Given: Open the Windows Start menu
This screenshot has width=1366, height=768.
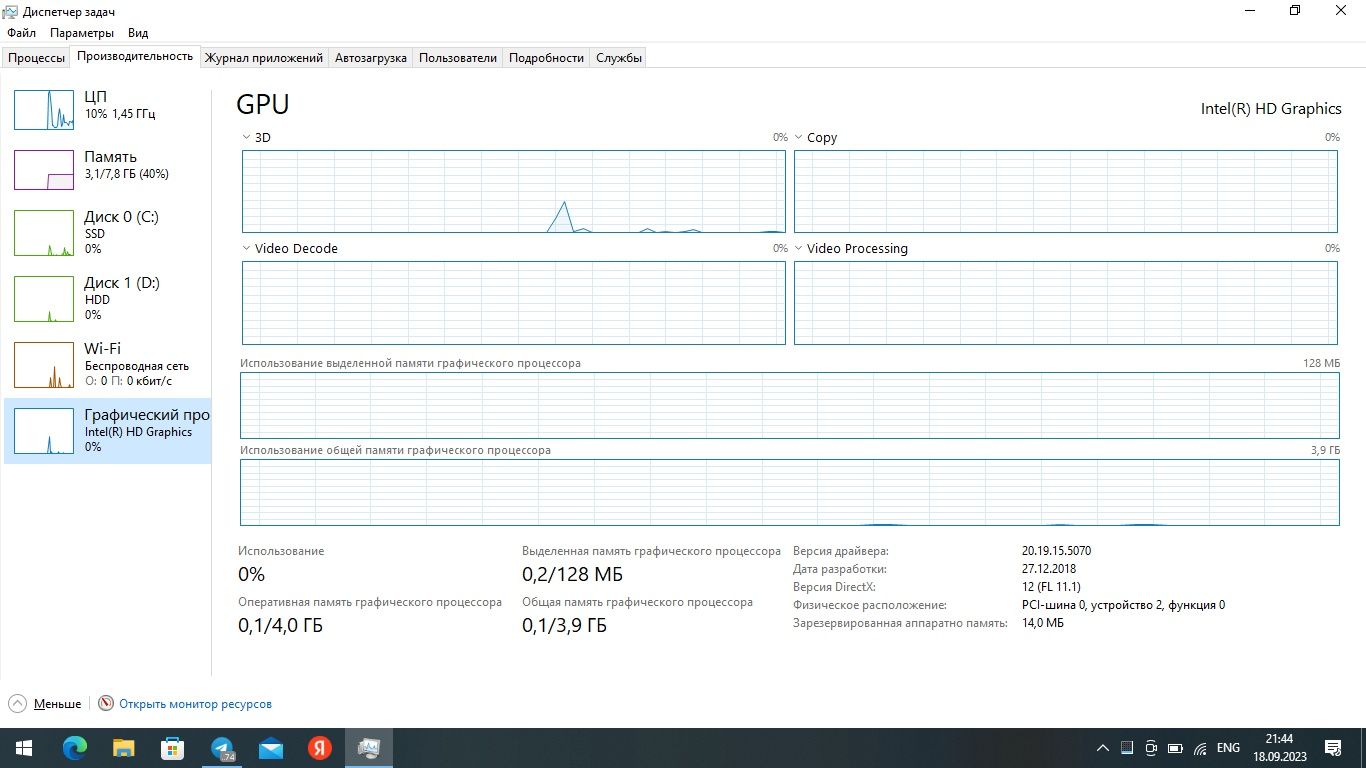Looking at the screenshot, I should point(24,748).
